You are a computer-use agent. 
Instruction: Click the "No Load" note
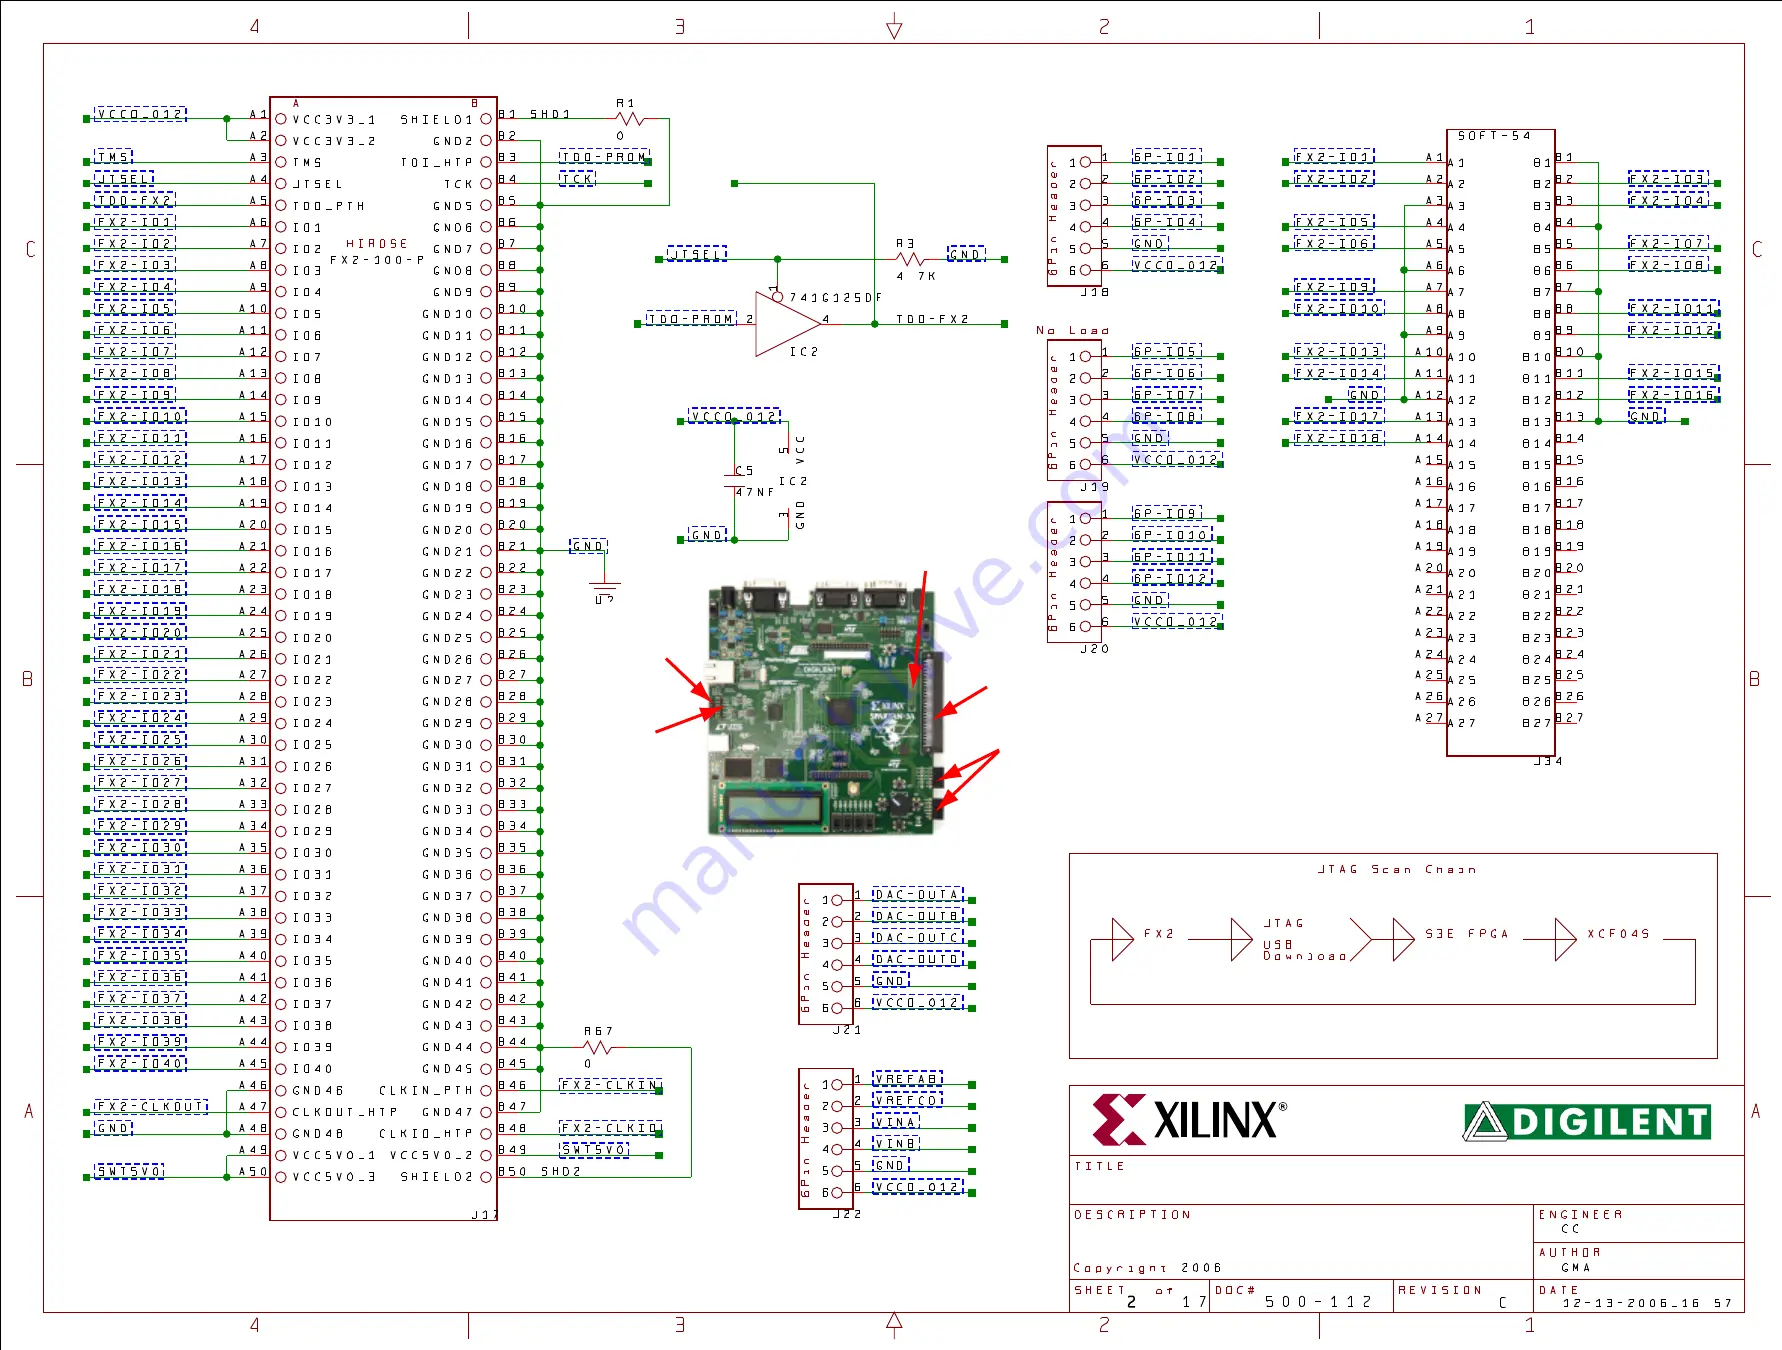(x=1073, y=330)
